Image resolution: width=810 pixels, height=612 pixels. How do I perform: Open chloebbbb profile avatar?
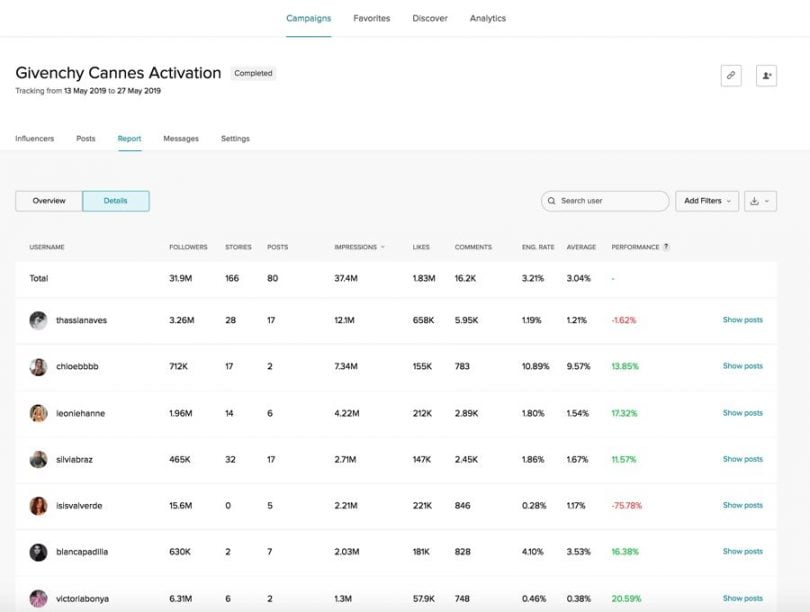point(38,367)
